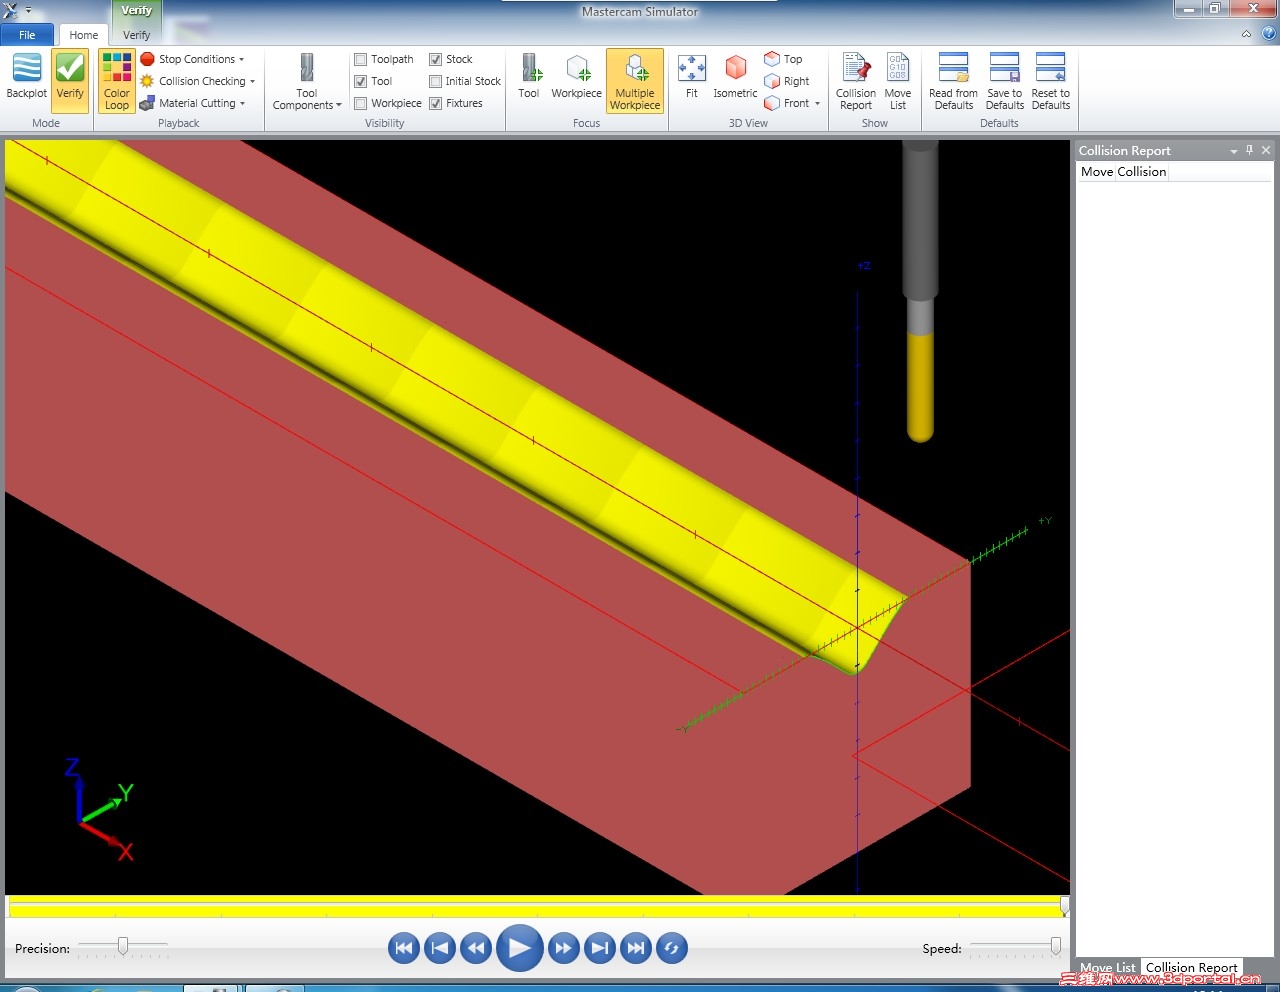Jump to end of simulation

point(636,948)
